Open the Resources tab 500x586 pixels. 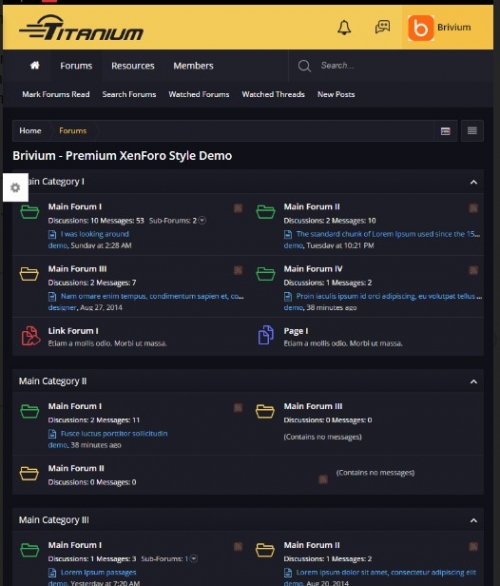point(133,66)
